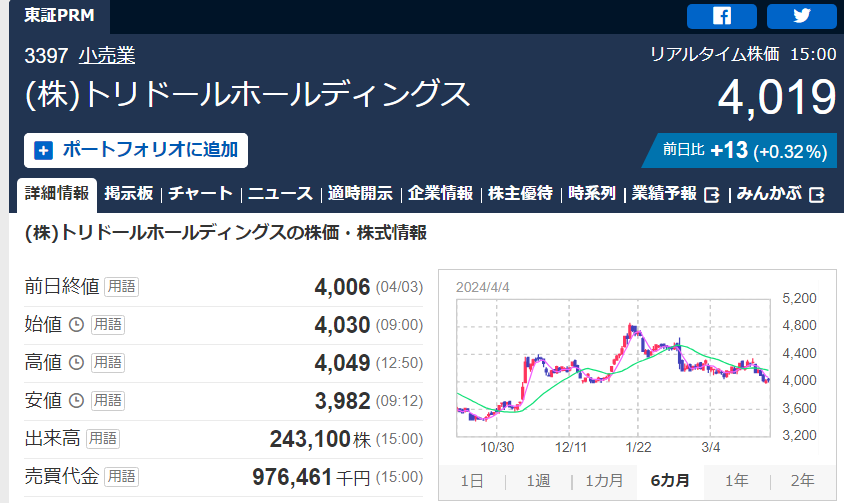Viewport: 844px width, 503px height.
Task: Click the clock icon beside 始値
Action: (76, 325)
